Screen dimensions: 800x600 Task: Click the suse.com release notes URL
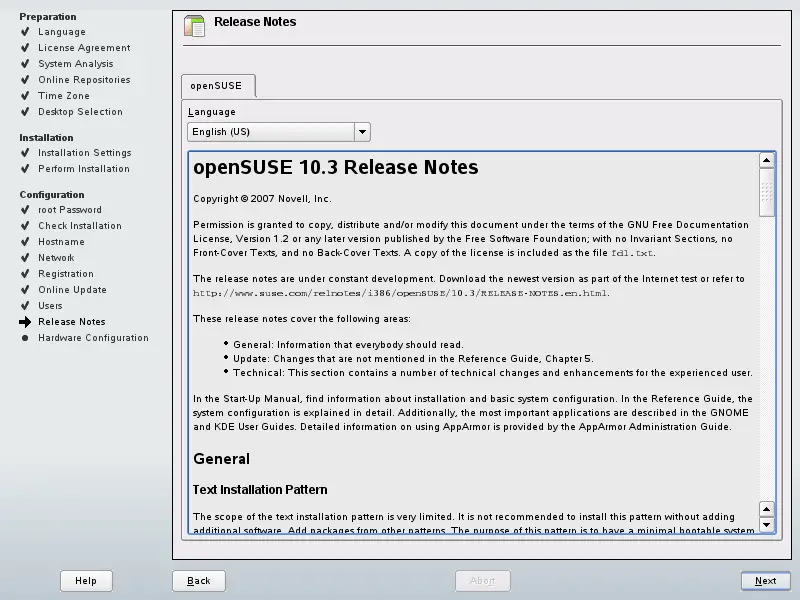tap(401, 293)
